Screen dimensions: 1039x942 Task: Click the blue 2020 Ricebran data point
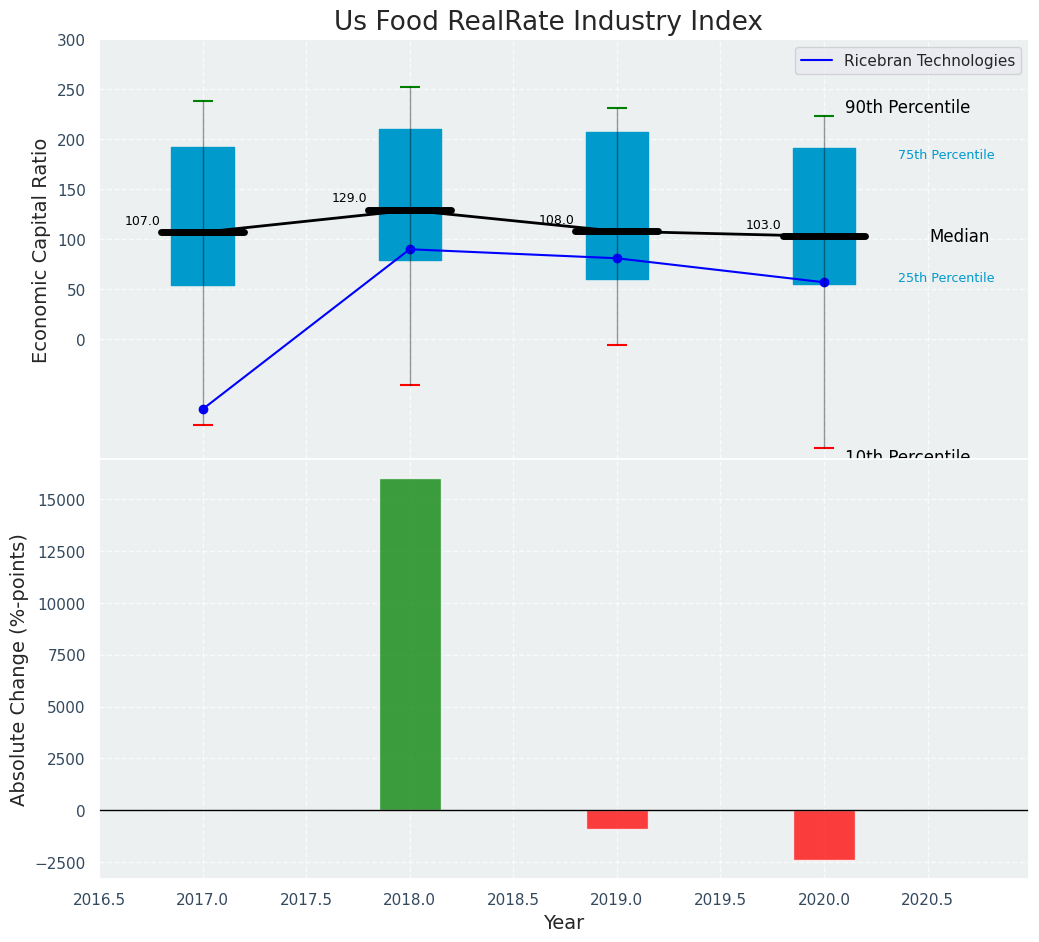[x=824, y=283]
